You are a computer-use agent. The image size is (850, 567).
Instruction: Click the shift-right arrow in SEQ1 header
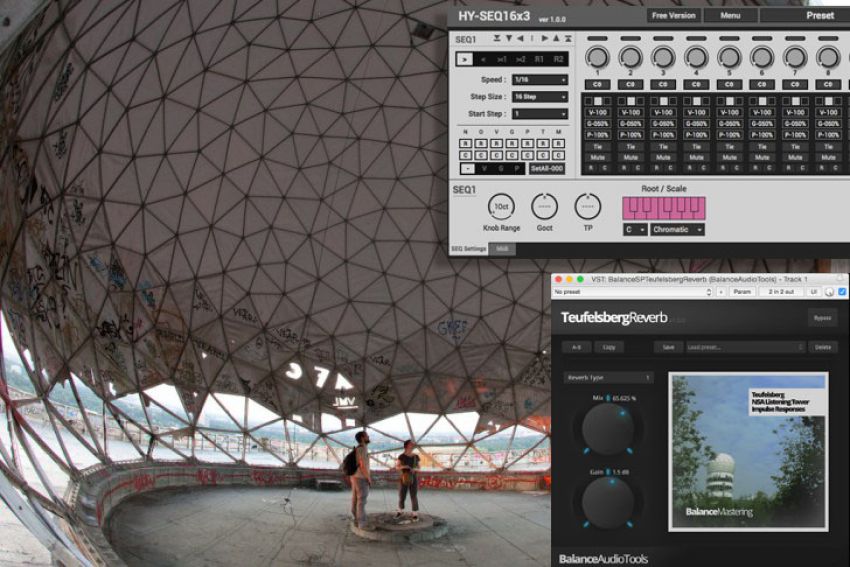tap(545, 38)
